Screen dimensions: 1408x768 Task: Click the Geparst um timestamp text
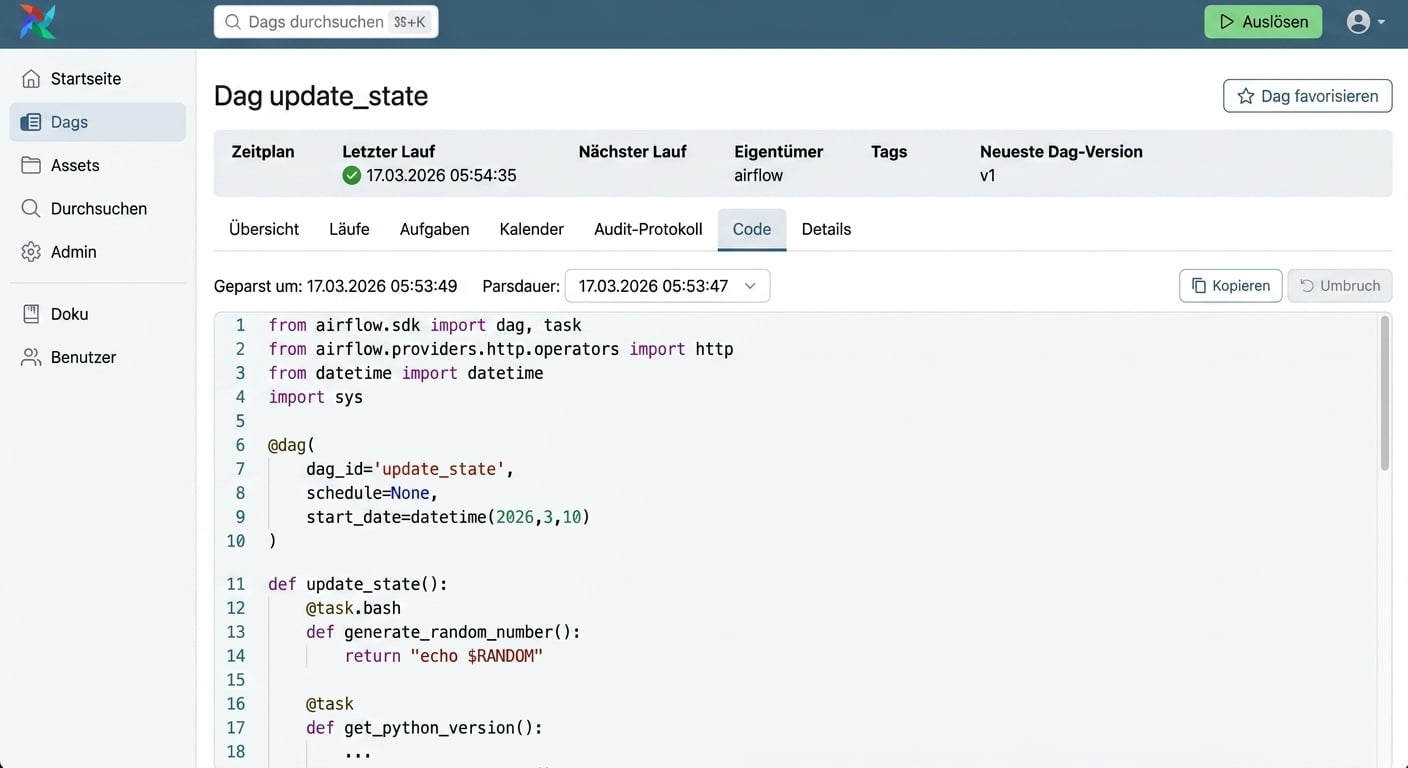point(335,286)
